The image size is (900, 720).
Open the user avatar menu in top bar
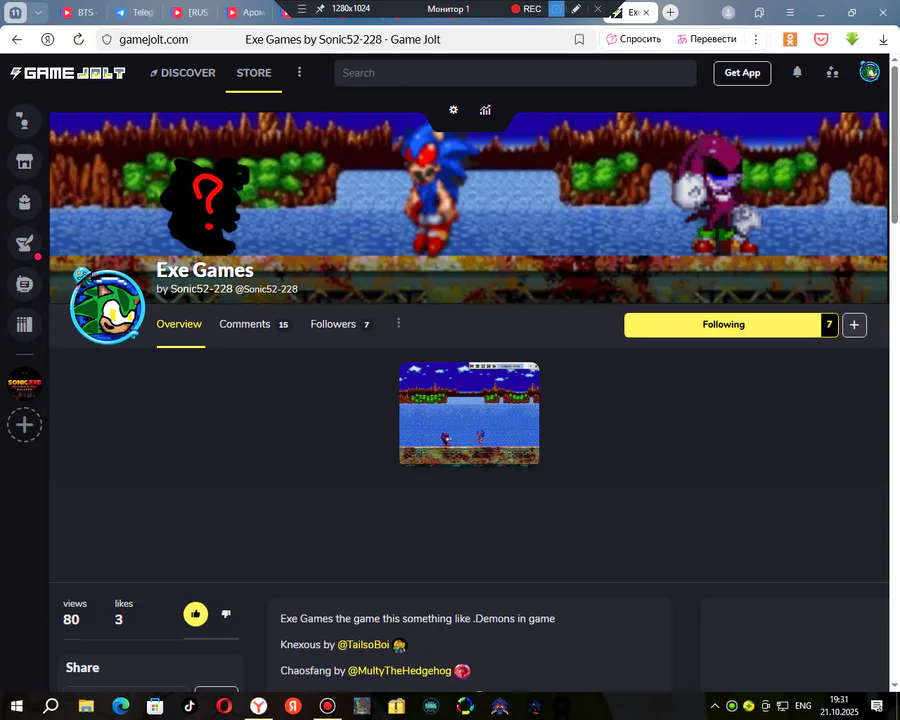pos(869,72)
